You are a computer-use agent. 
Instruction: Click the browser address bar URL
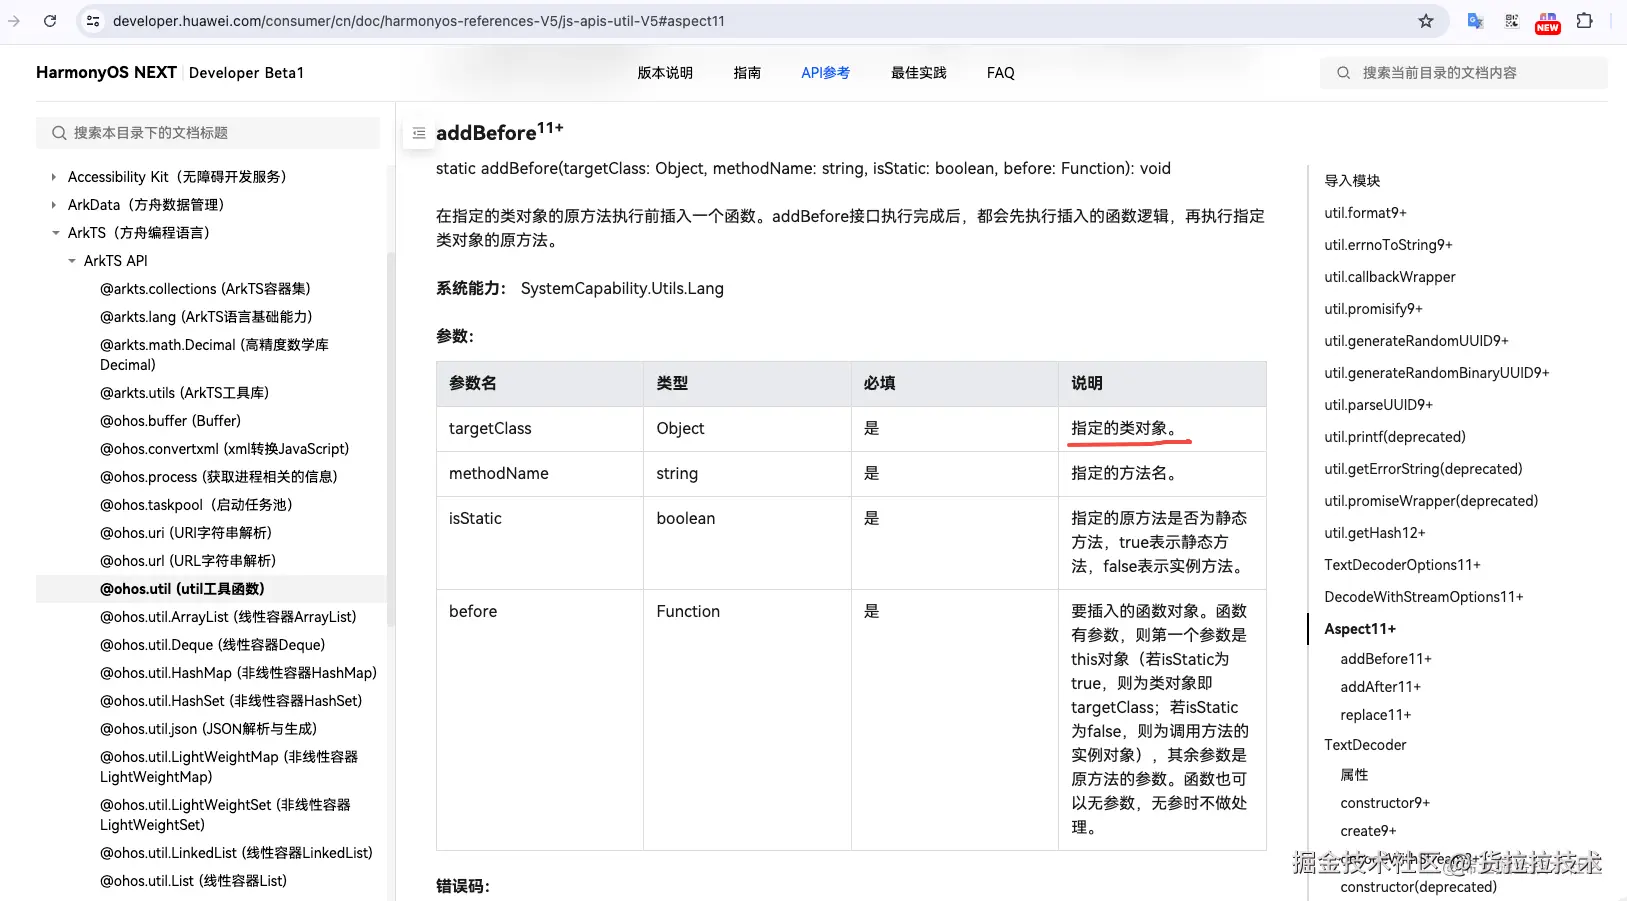[419, 21]
